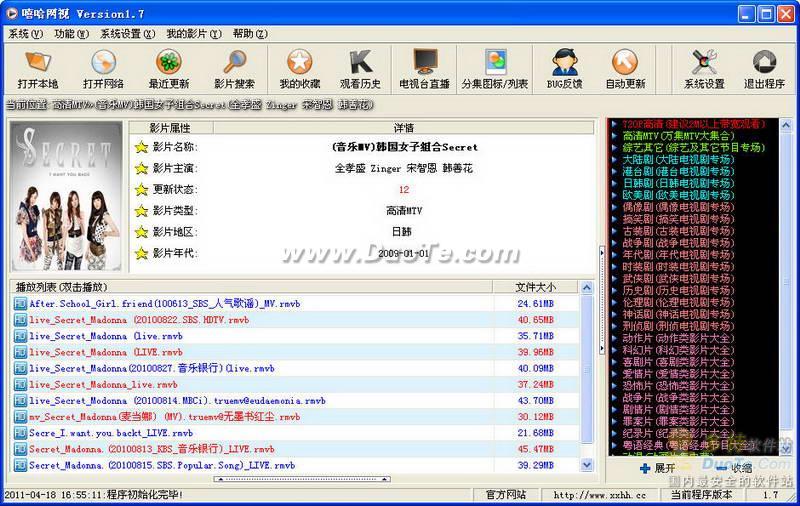Viewport: 800px width, 506px height.
Task: Expand the 欧美剧 category arrow
Action: point(615,195)
